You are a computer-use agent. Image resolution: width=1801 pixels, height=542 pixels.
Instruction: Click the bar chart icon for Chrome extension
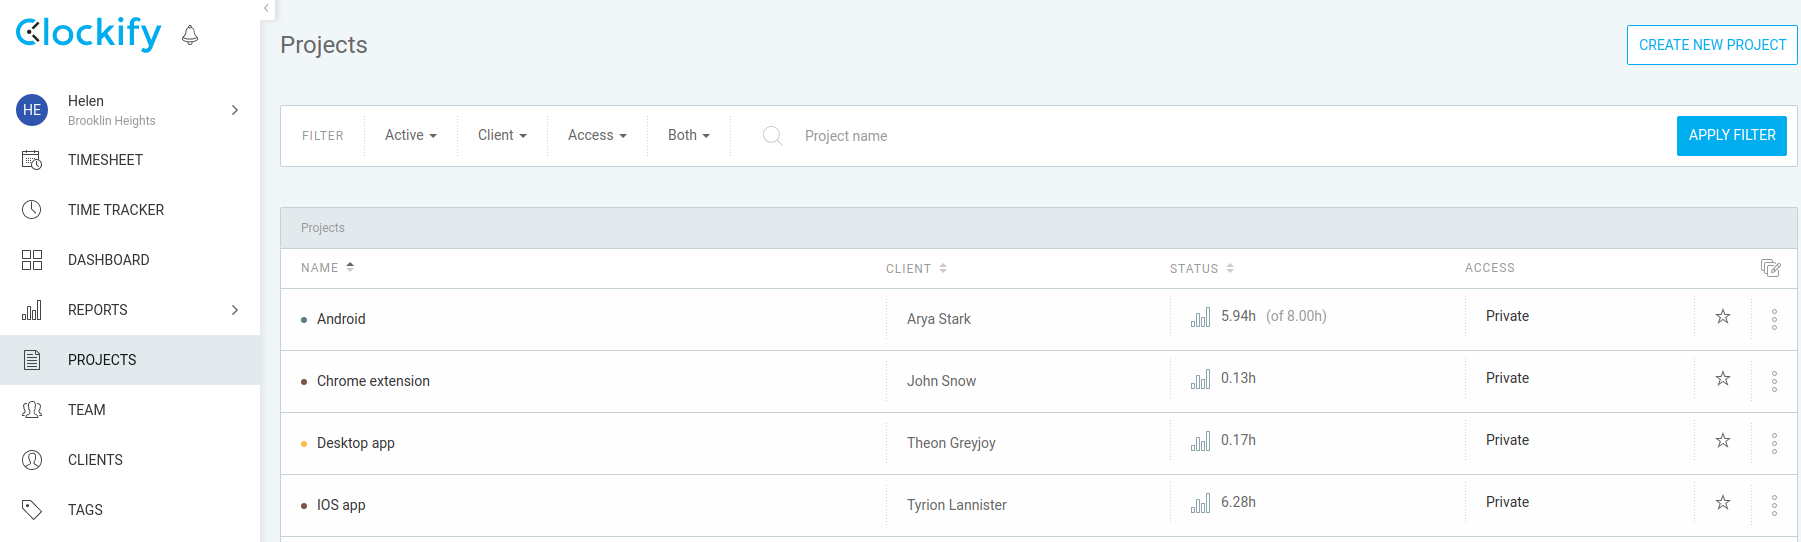tap(1200, 379)
